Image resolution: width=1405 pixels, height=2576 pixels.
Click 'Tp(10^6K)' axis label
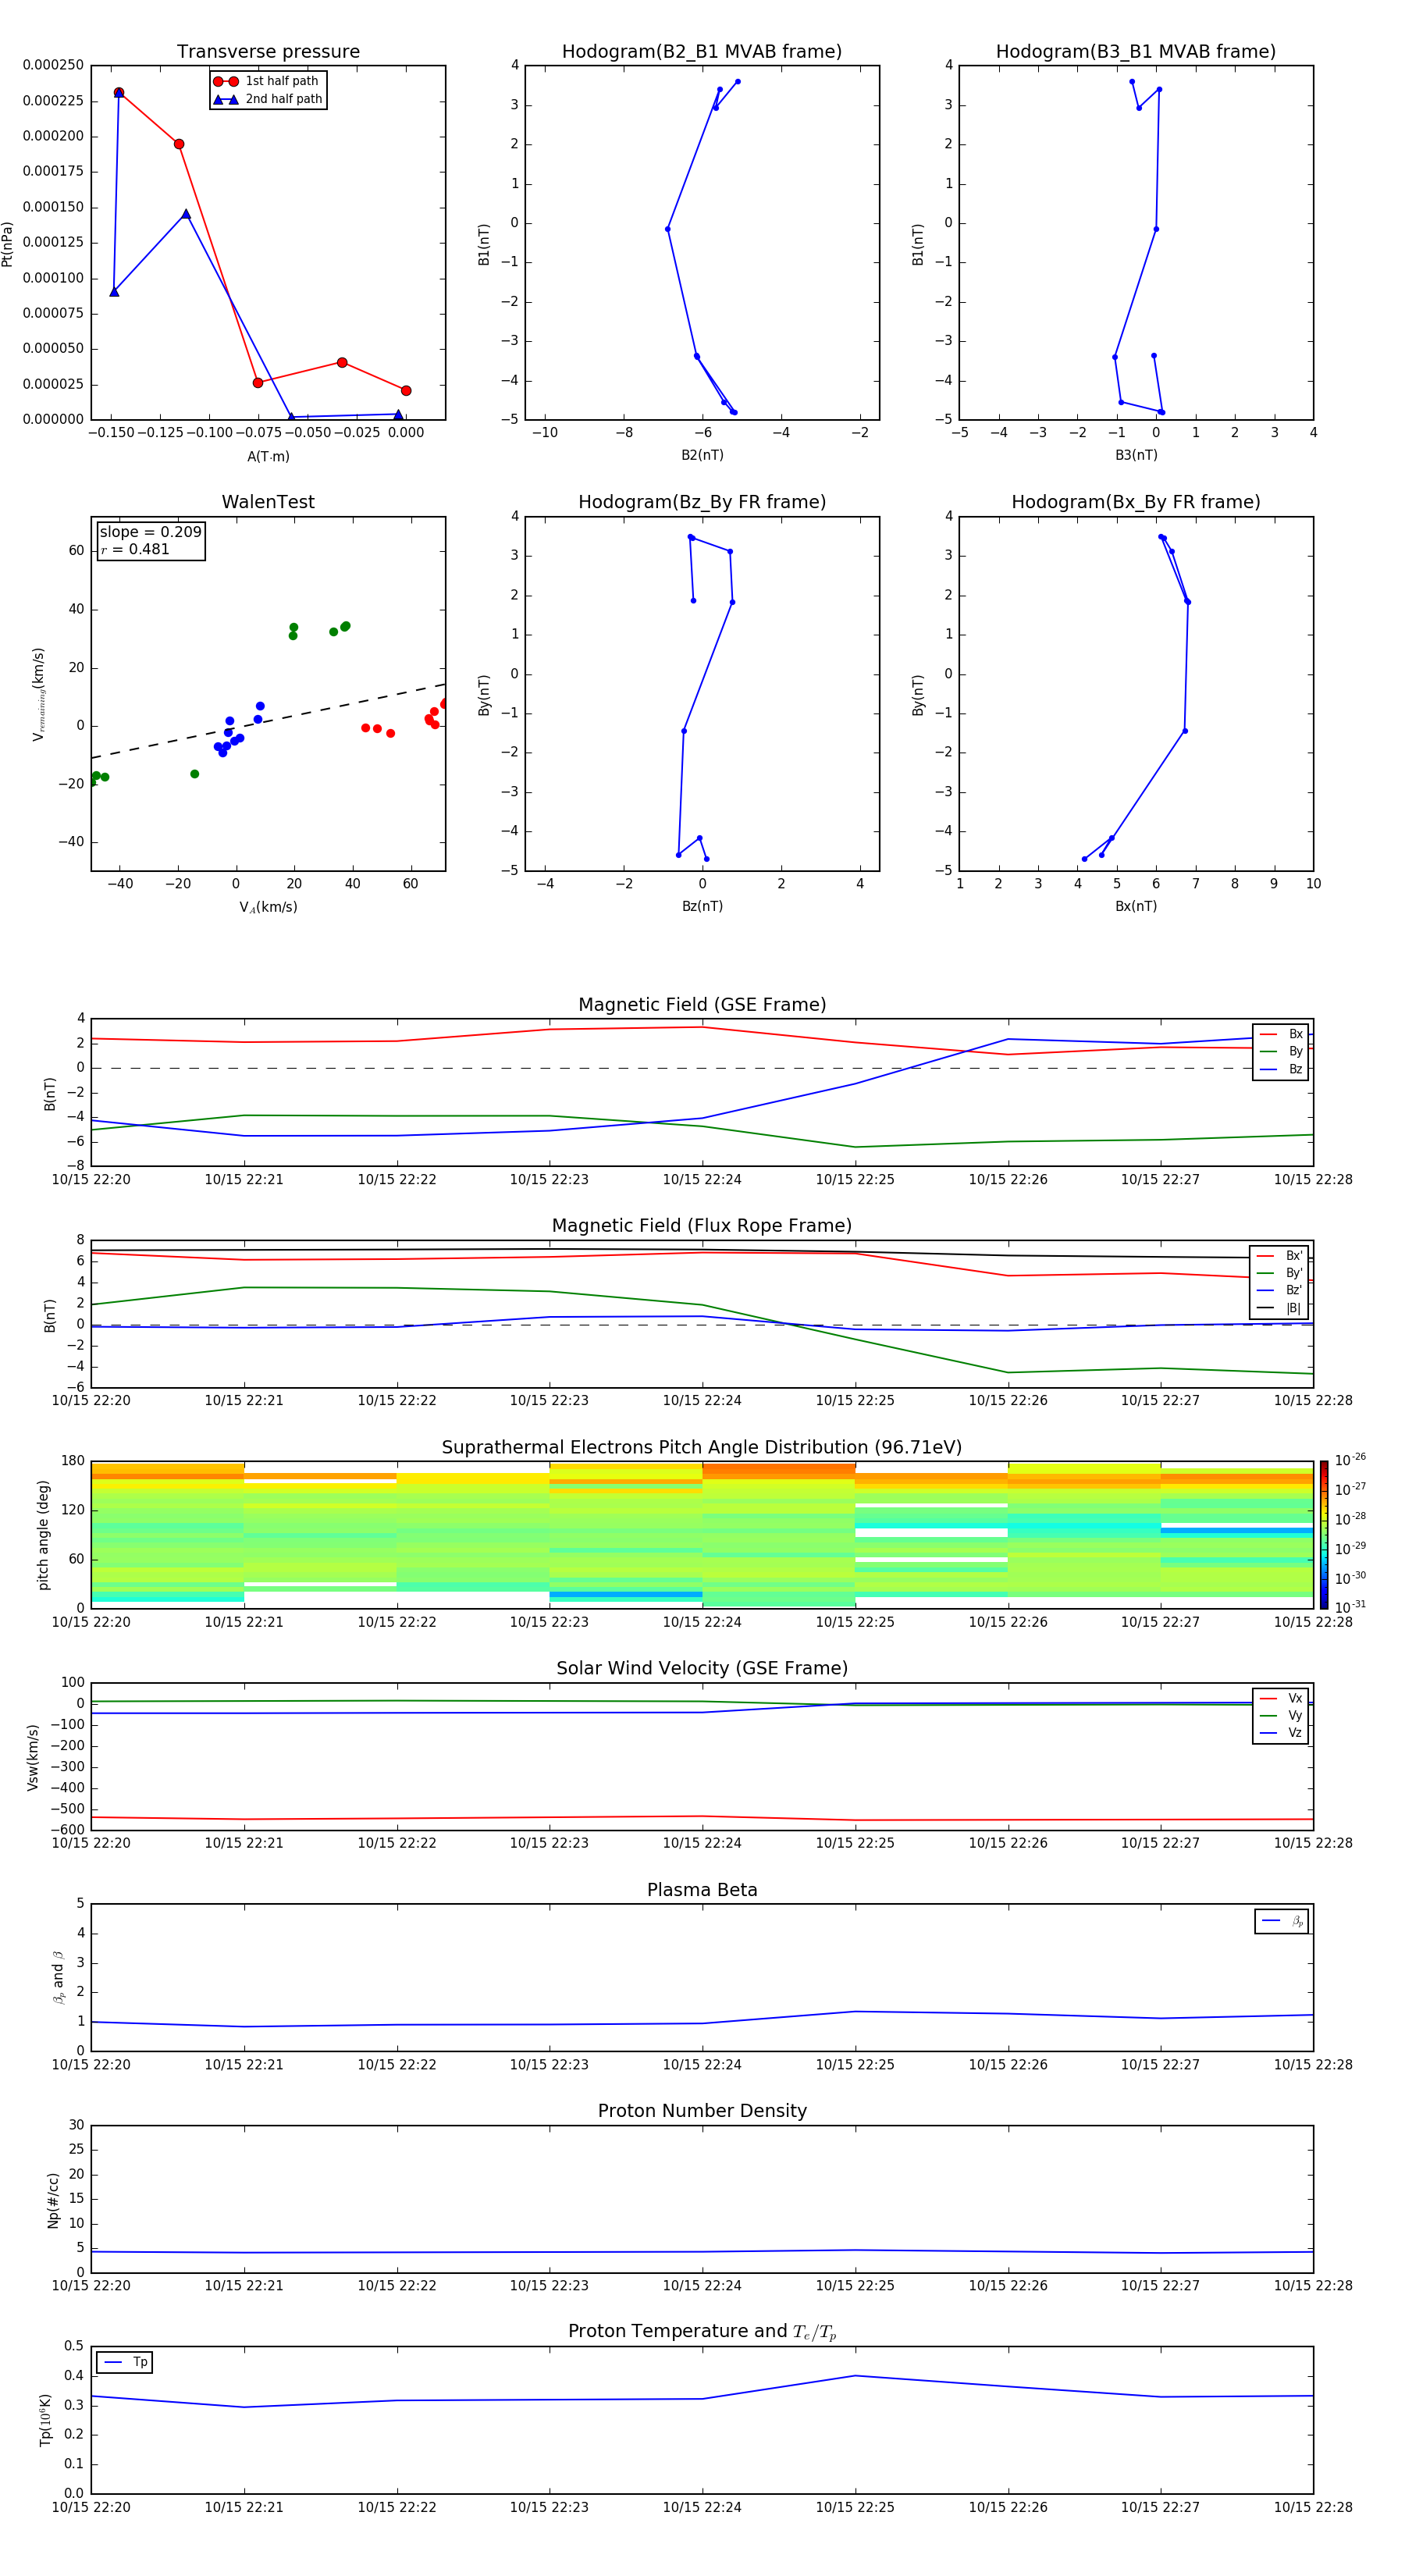point(45,2419)
